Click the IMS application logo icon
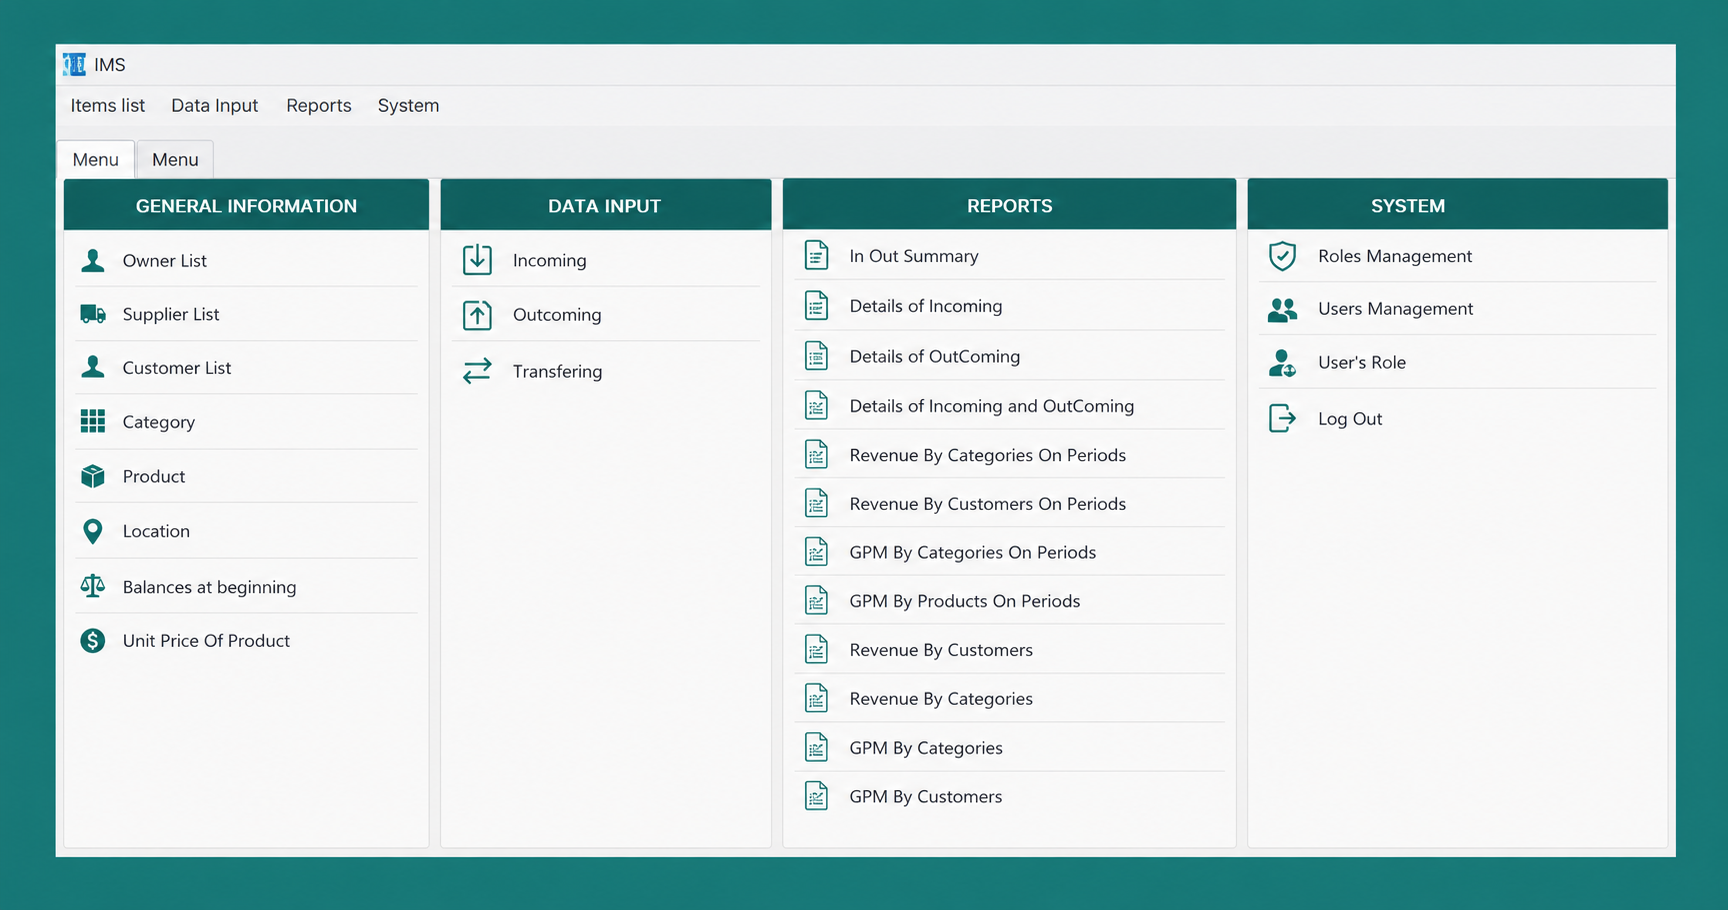Image resolution: width=1728 pixels, height=910 pixels. click(74, 65)
